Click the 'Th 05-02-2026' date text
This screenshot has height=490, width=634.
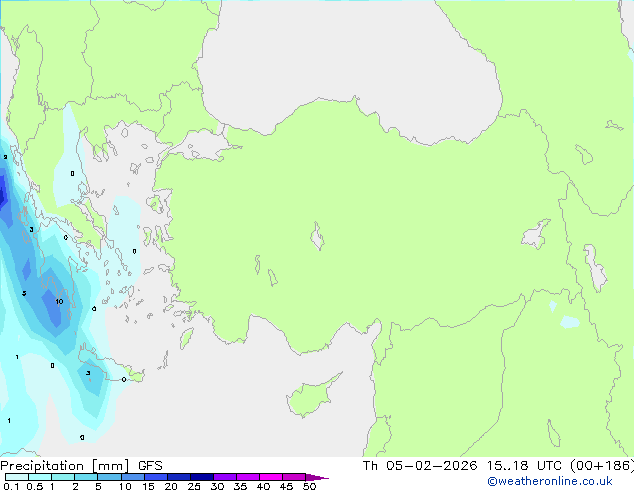pyautogui.click(x=420, y=466)
